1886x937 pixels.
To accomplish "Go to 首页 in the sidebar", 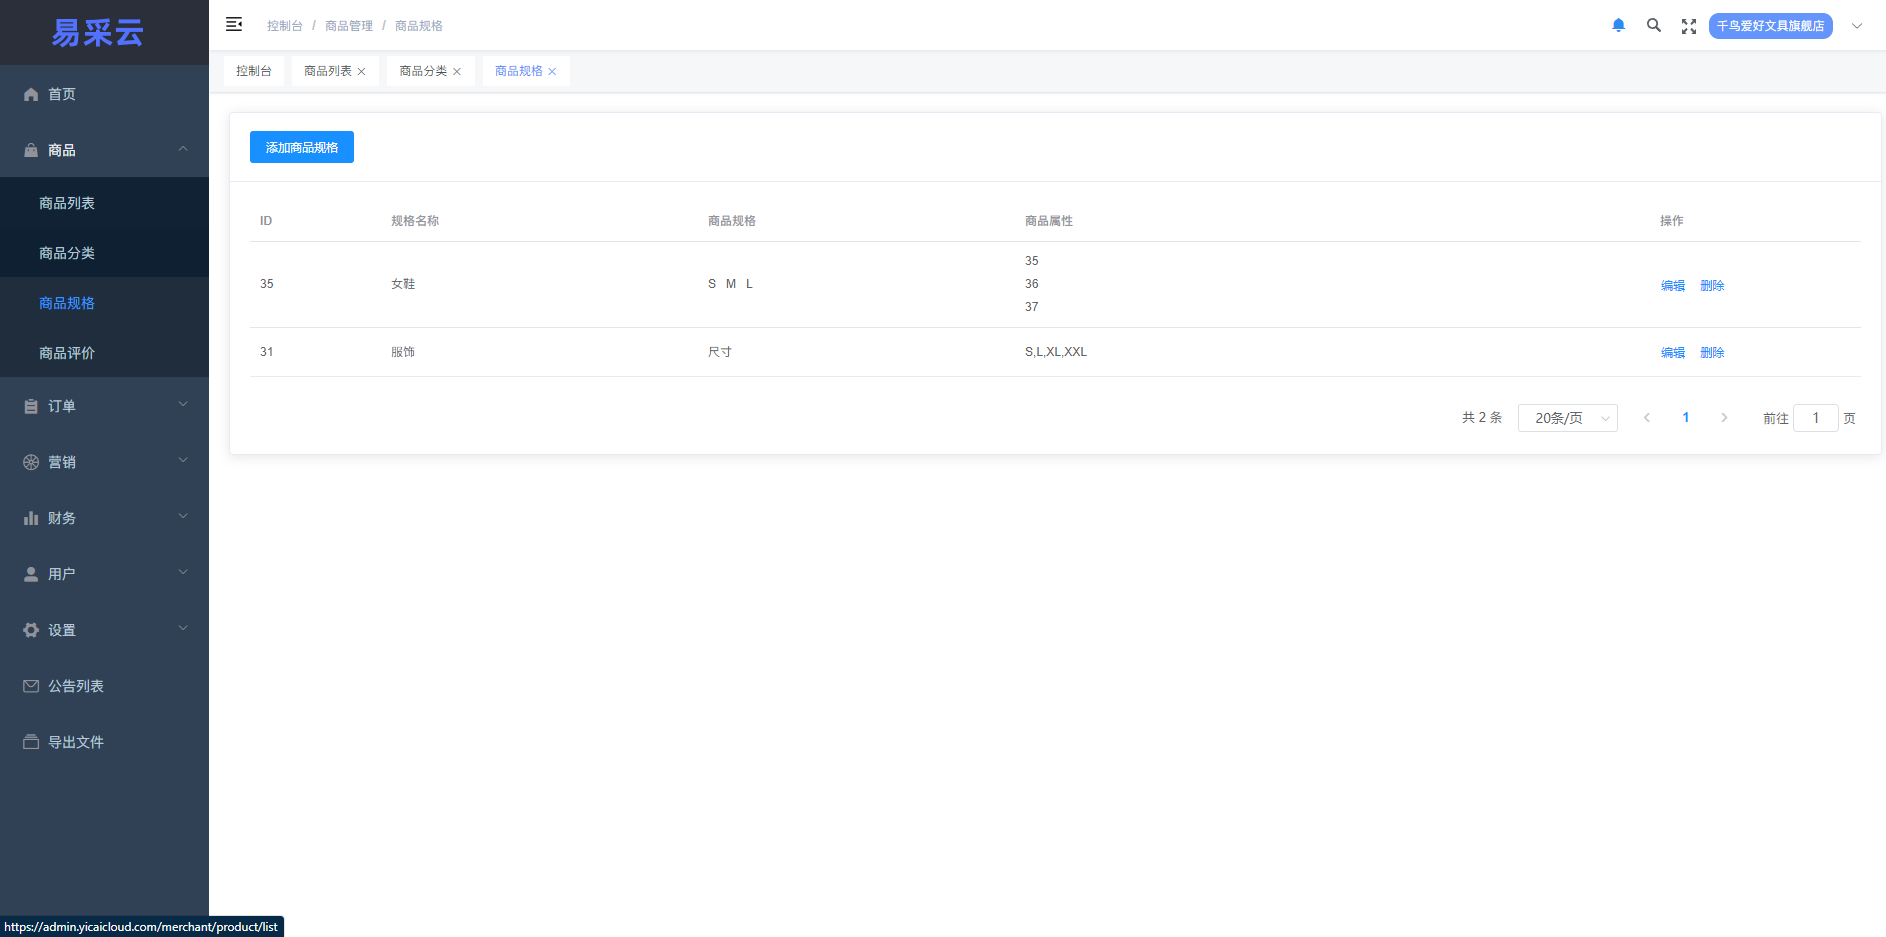I will click(62, 94).
